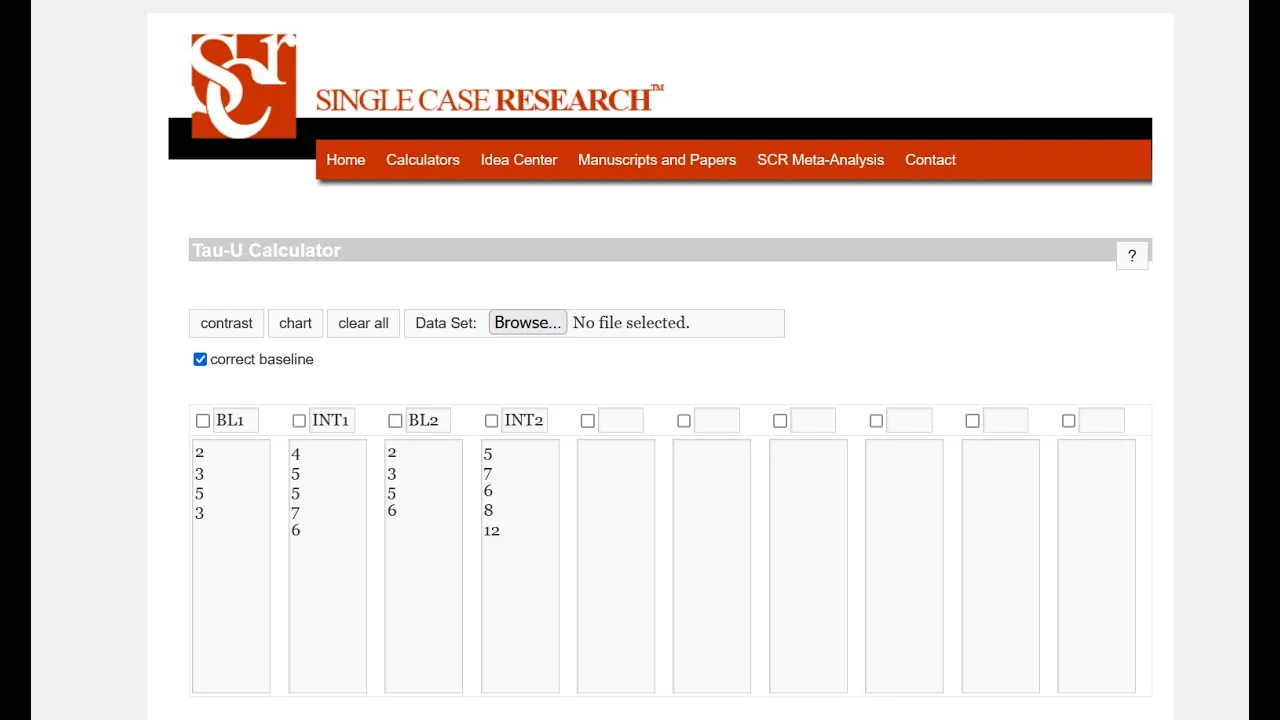The height and width of the screenshot is (720, 1280).
Task: Click the tenth column's empty label field
Action: click(1101, 420)
